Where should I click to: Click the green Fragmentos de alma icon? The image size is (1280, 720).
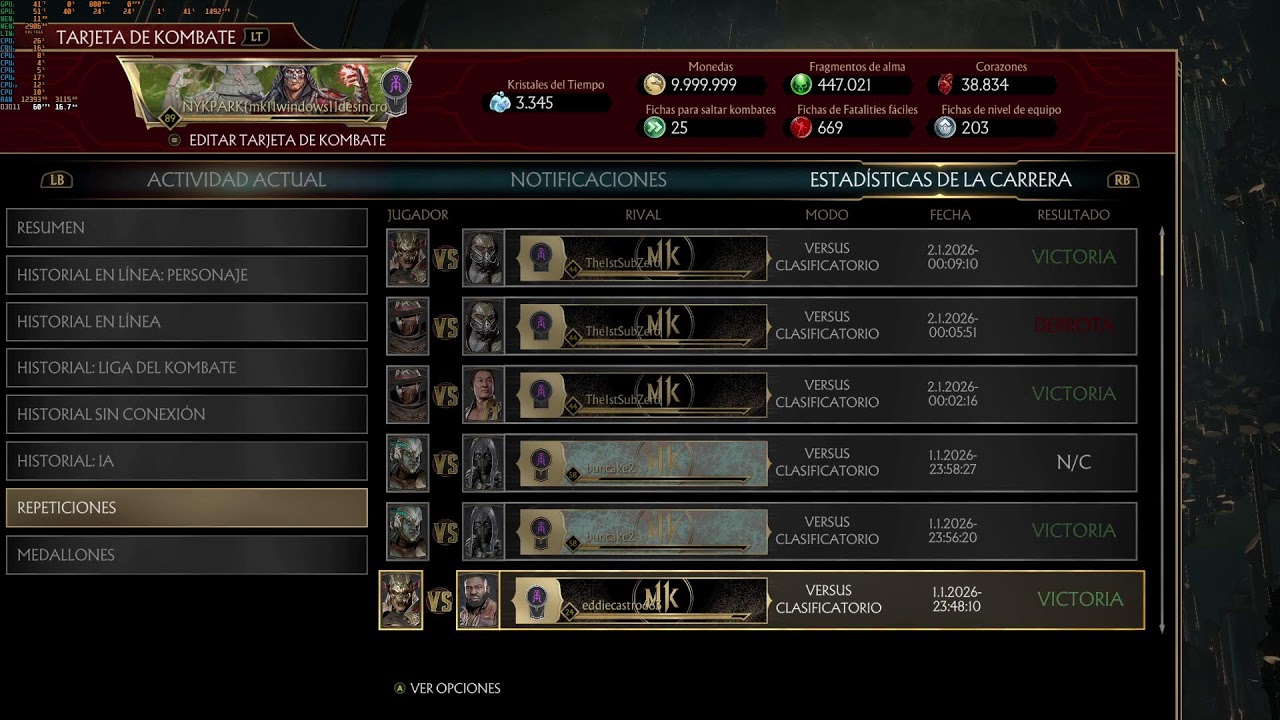(x=801, y=85)
